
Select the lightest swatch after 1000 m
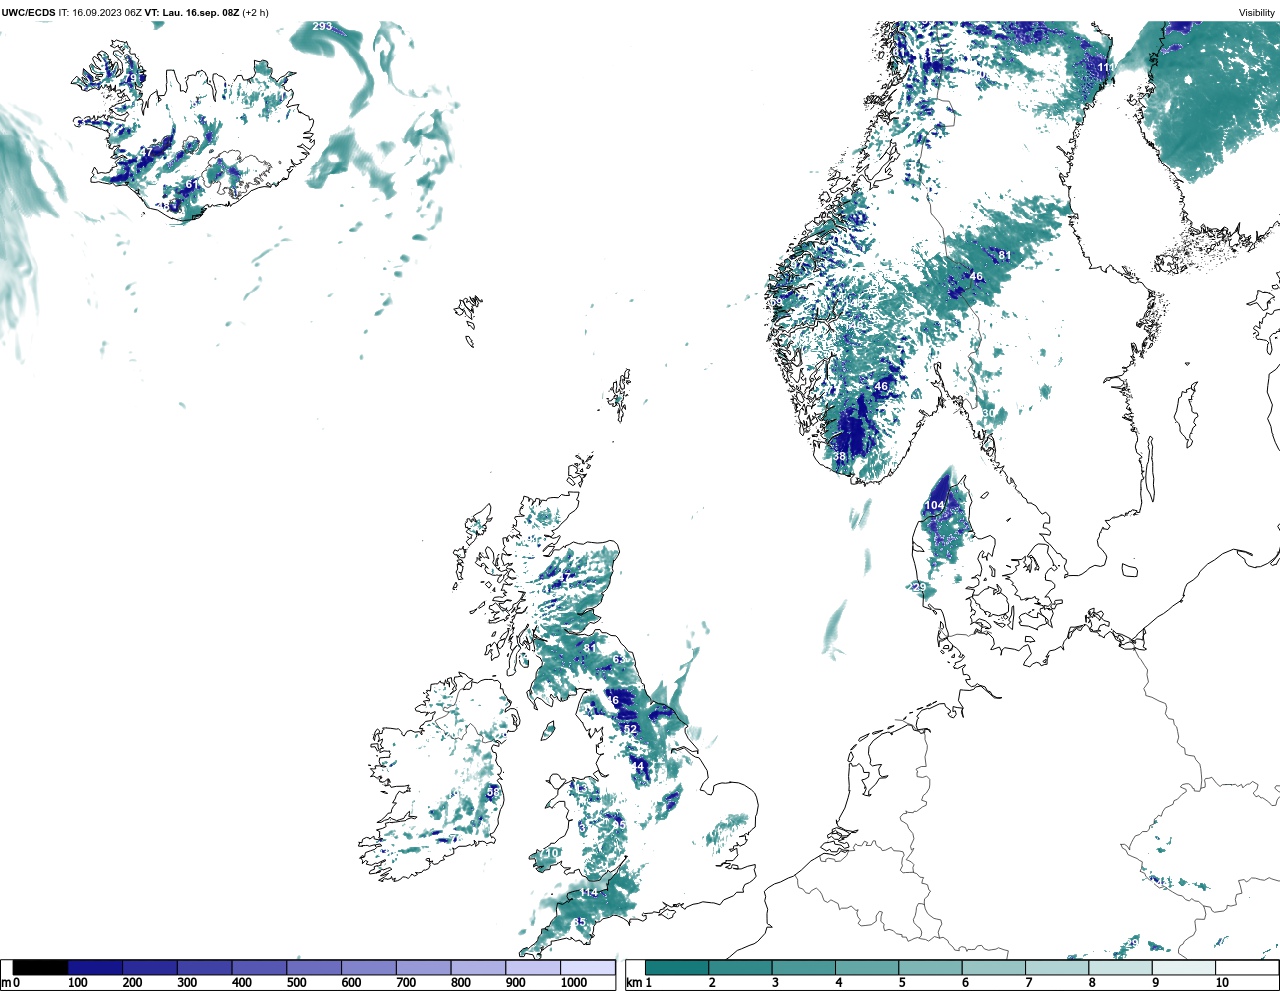tap(587, 967)
